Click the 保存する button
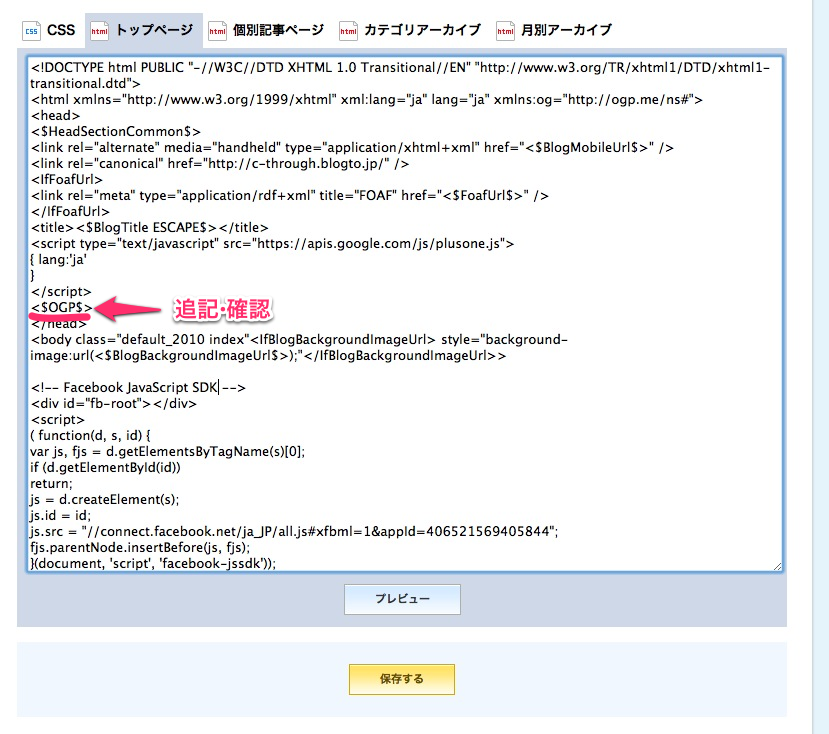829x734 pixels. (x=402, y=679)
